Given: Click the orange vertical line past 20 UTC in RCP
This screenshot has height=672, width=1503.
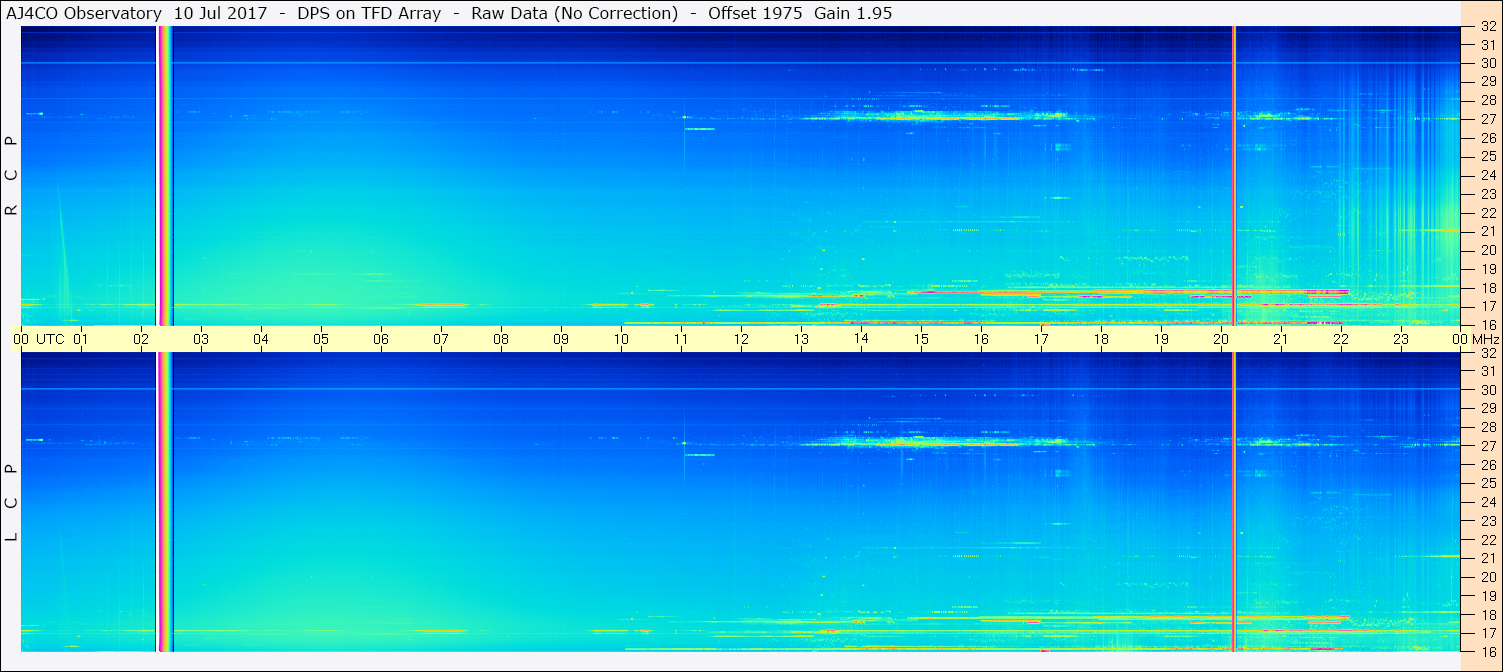Looking at the screenshot, I should click(1234, 176).
